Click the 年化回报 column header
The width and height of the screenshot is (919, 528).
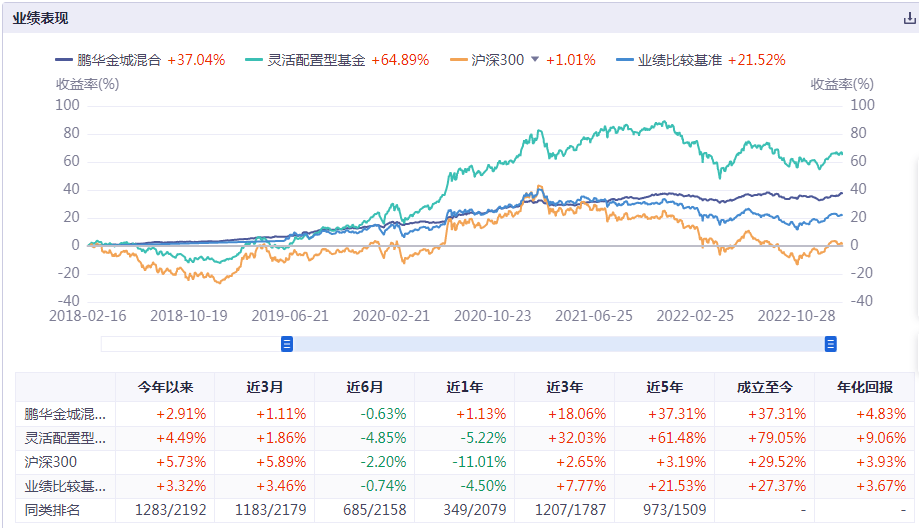click(864, 388)
